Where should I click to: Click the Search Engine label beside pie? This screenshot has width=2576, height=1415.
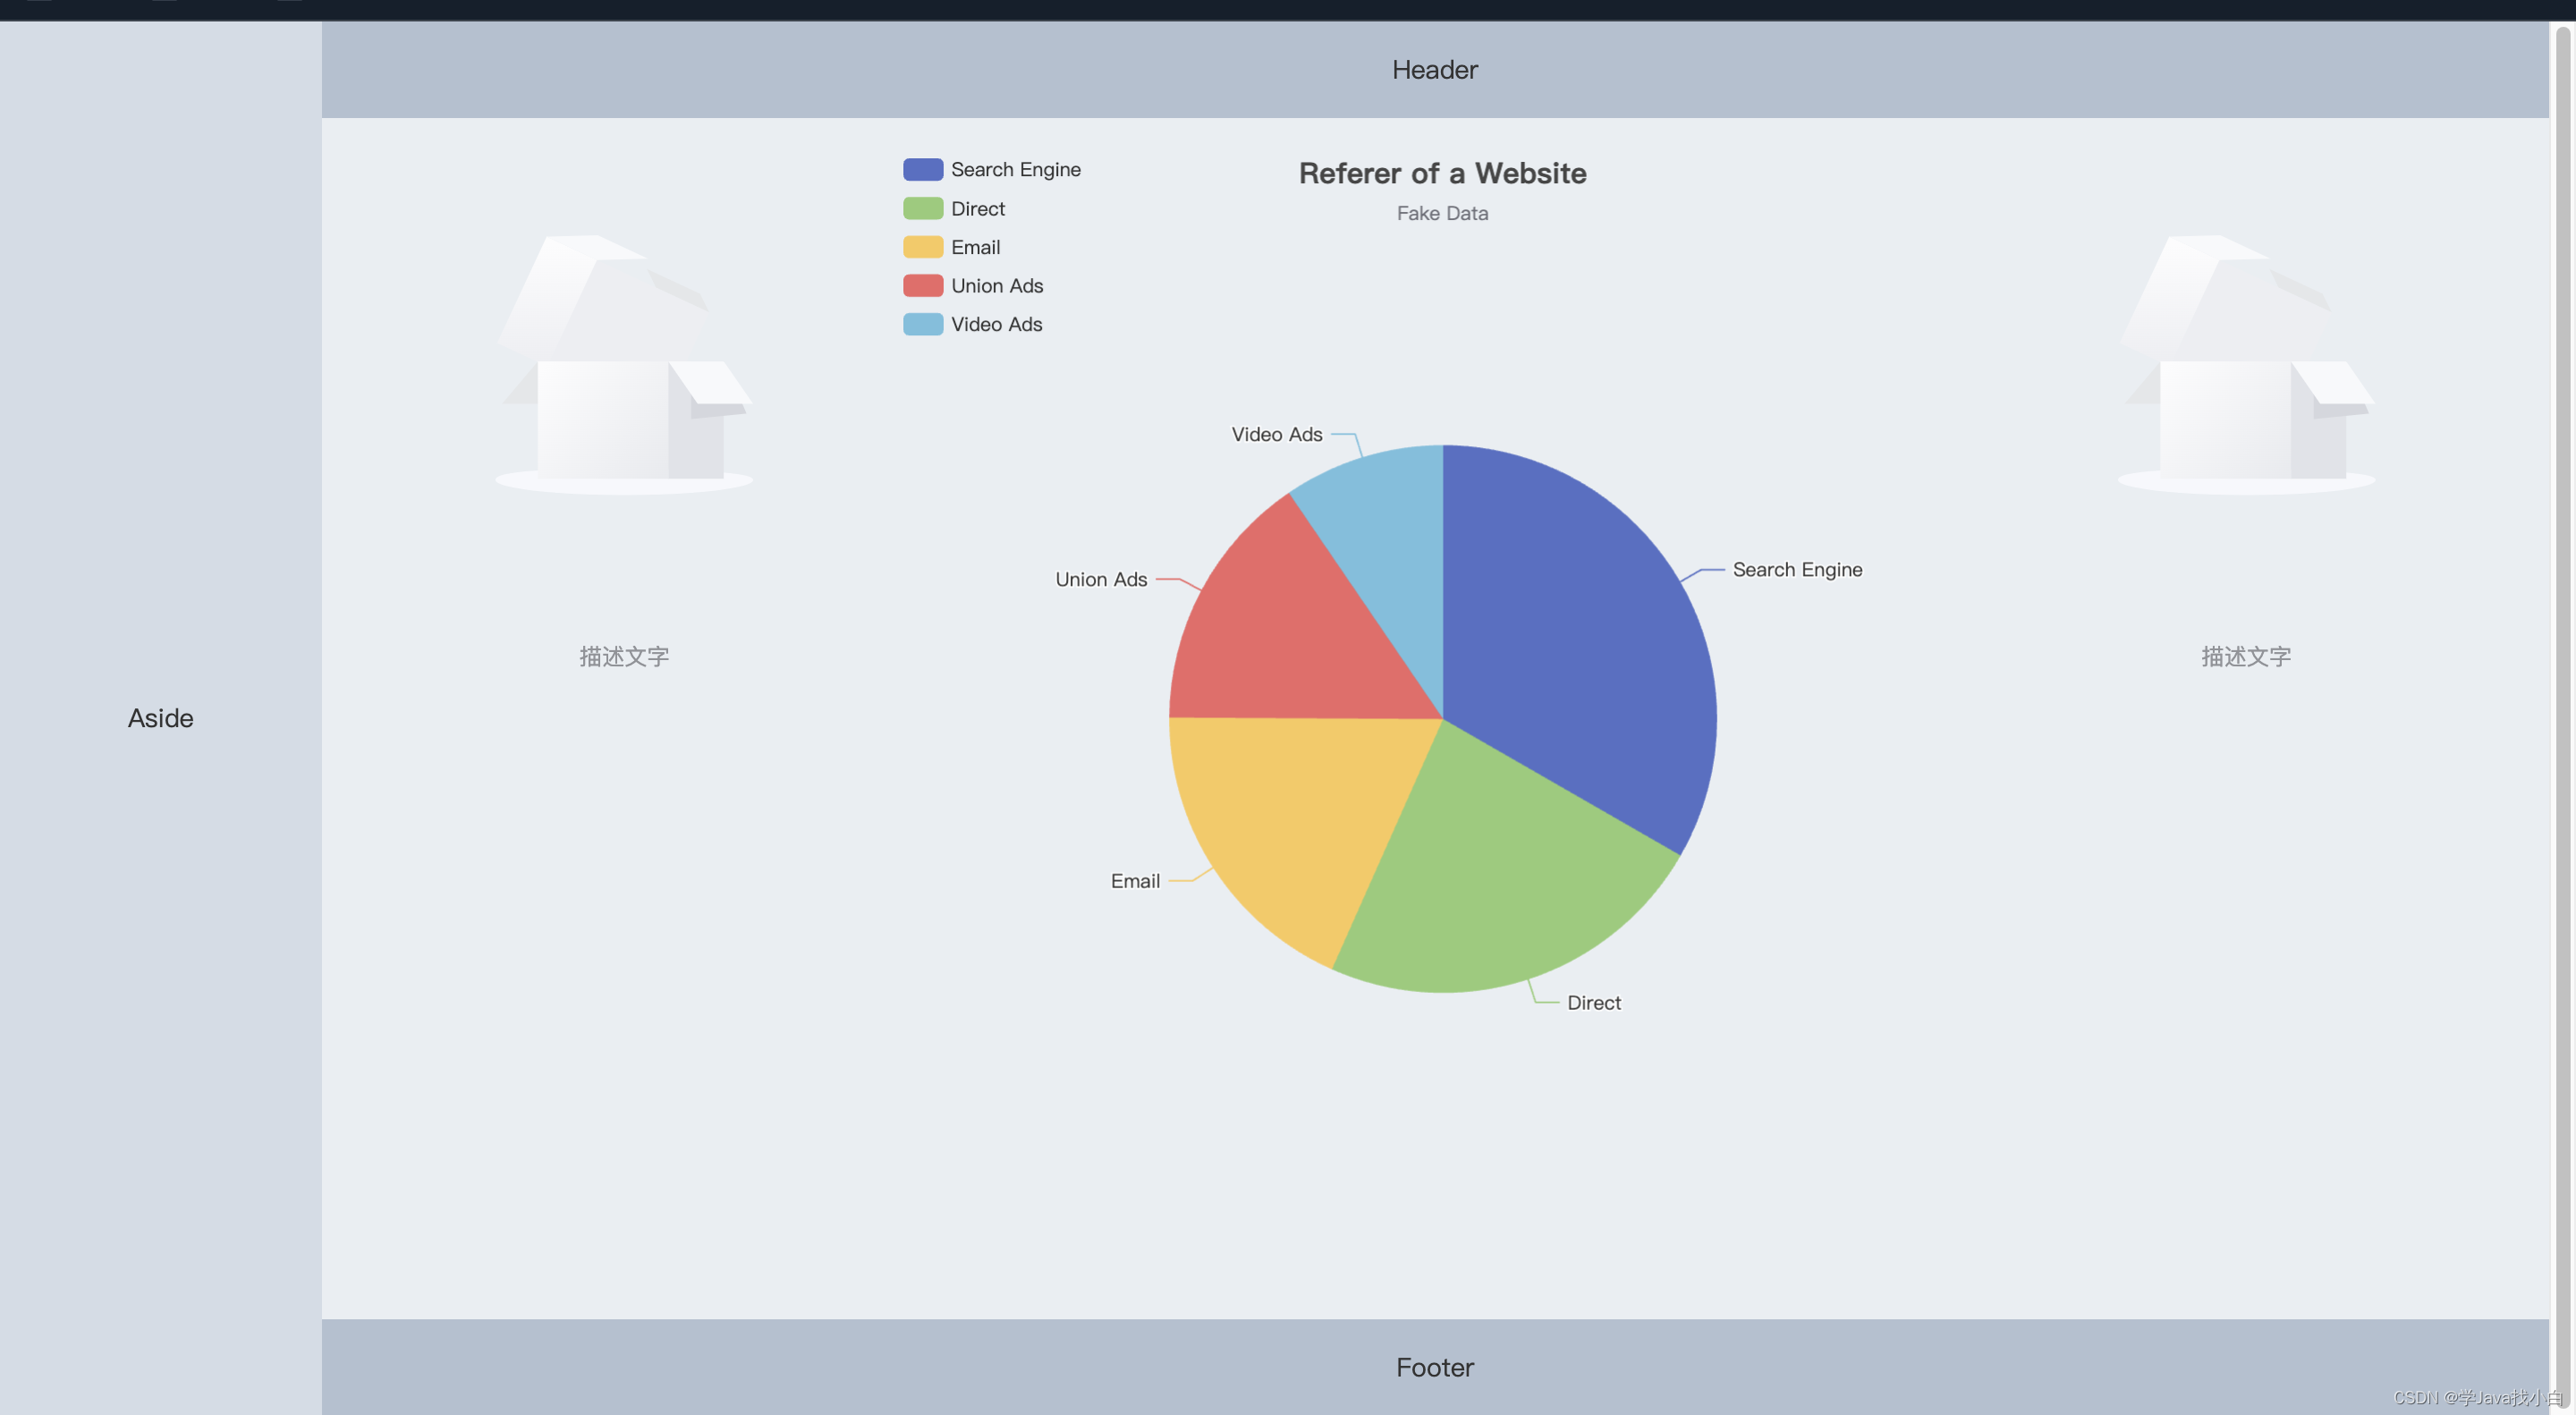1797,569
